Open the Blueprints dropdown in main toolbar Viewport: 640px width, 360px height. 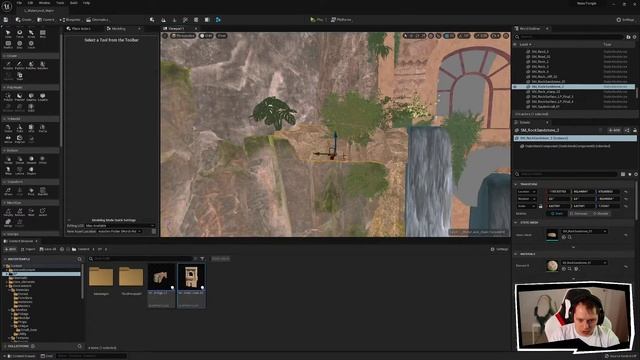click(70, 20)
